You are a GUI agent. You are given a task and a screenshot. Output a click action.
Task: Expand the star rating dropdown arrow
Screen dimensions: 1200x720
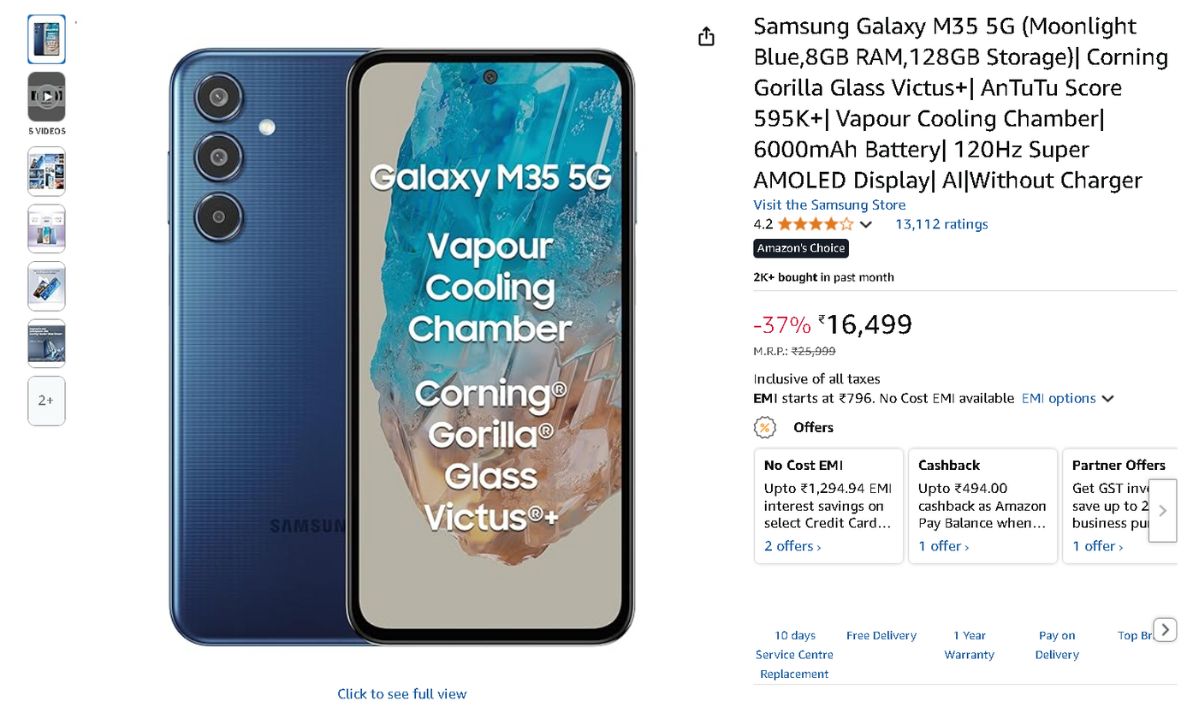866,225
